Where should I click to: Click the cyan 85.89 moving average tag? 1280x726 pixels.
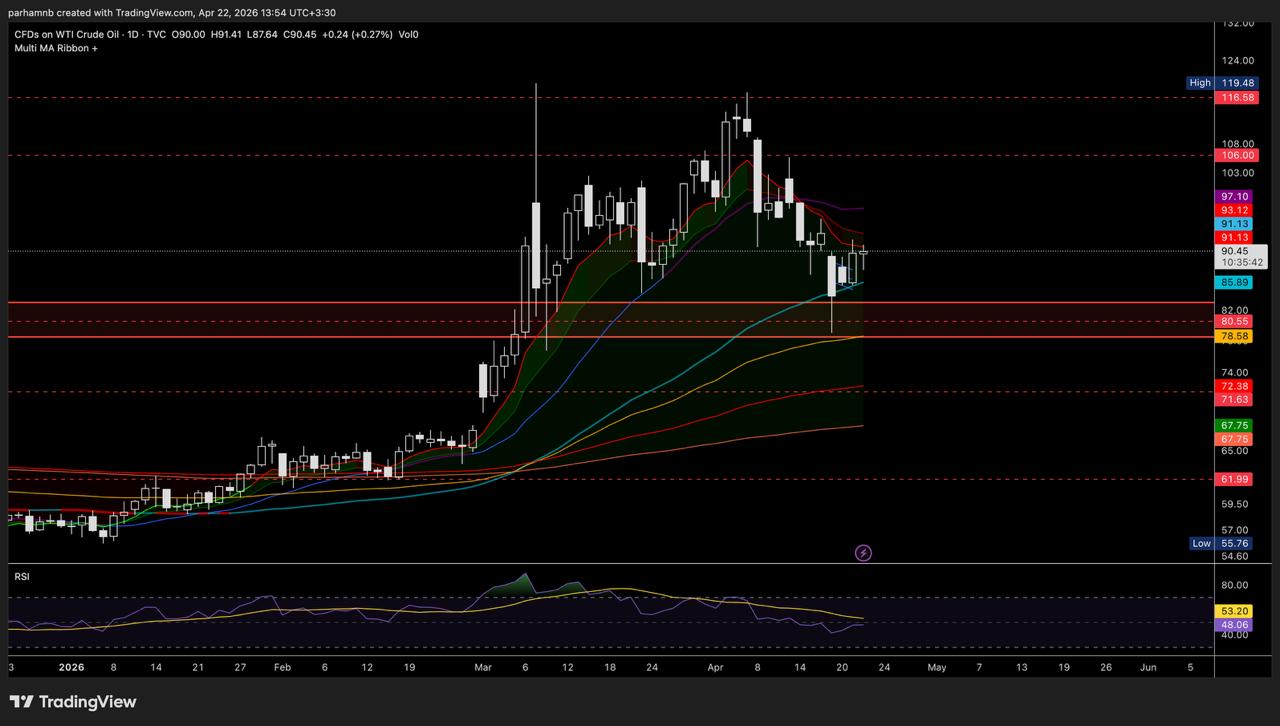point(1235,283)
